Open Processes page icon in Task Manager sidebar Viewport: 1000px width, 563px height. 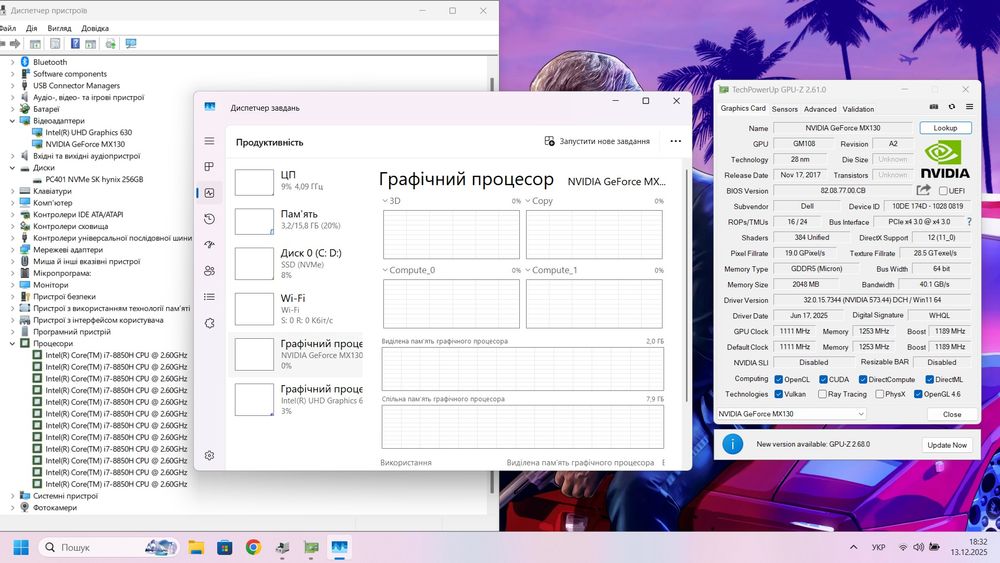coord(209,166)
